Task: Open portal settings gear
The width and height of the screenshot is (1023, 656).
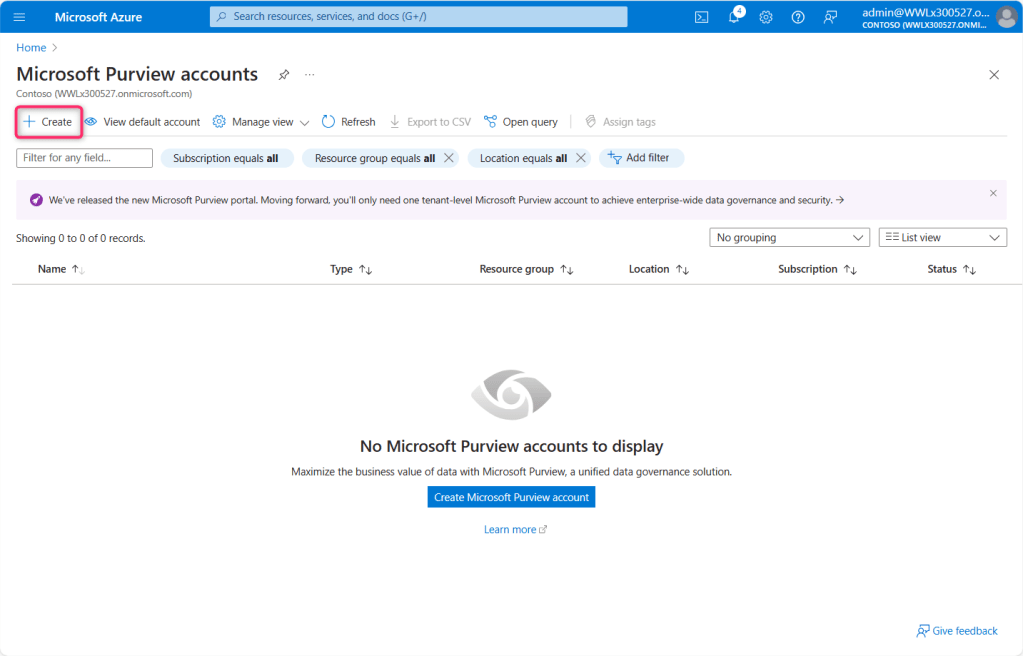Action: click(x=766, y=17)
